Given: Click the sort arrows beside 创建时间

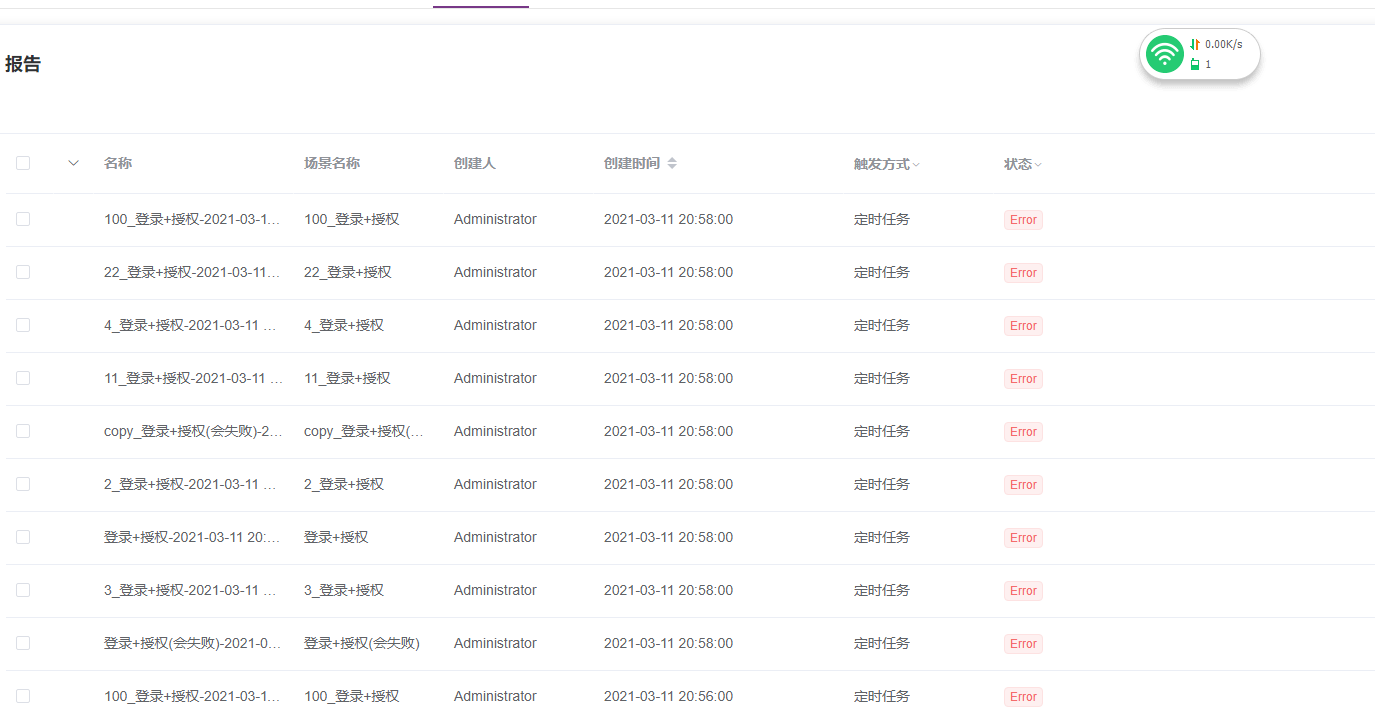Looking at the screenshot, I should (672, 163).
